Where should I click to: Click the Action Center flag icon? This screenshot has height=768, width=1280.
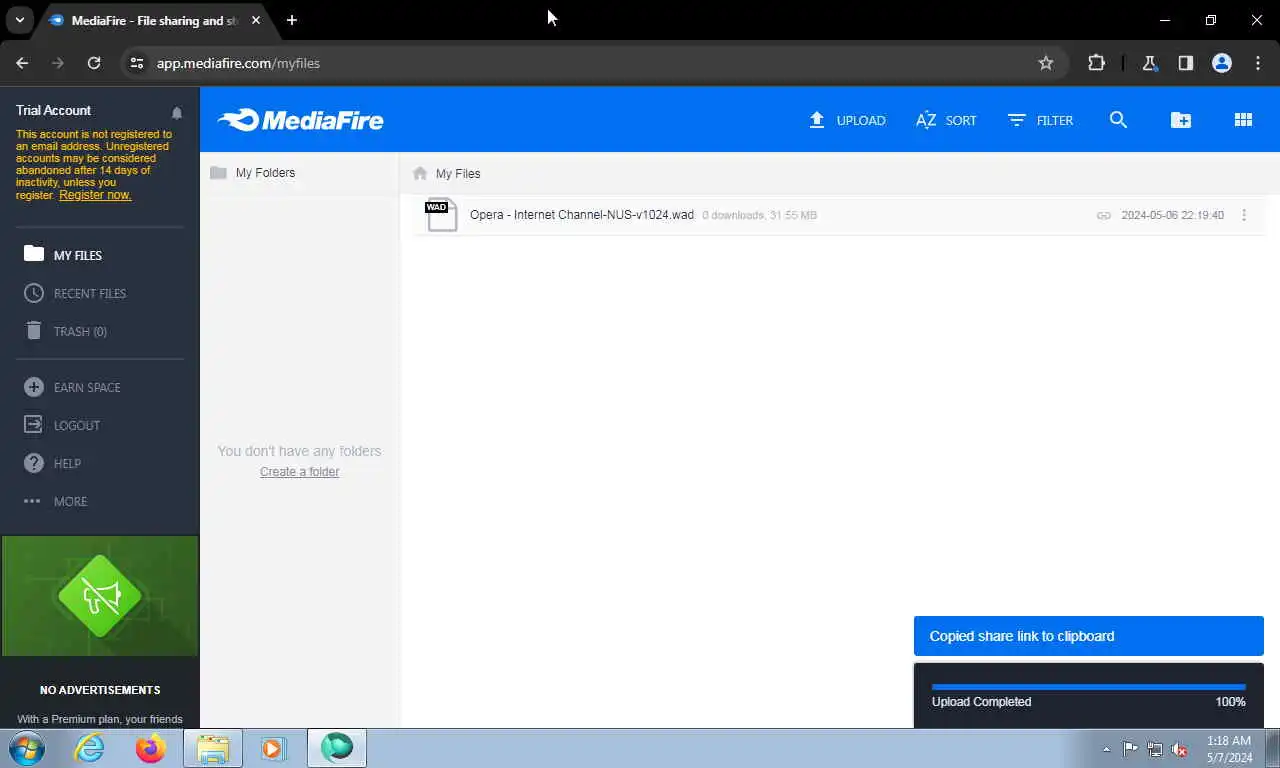1130,749
